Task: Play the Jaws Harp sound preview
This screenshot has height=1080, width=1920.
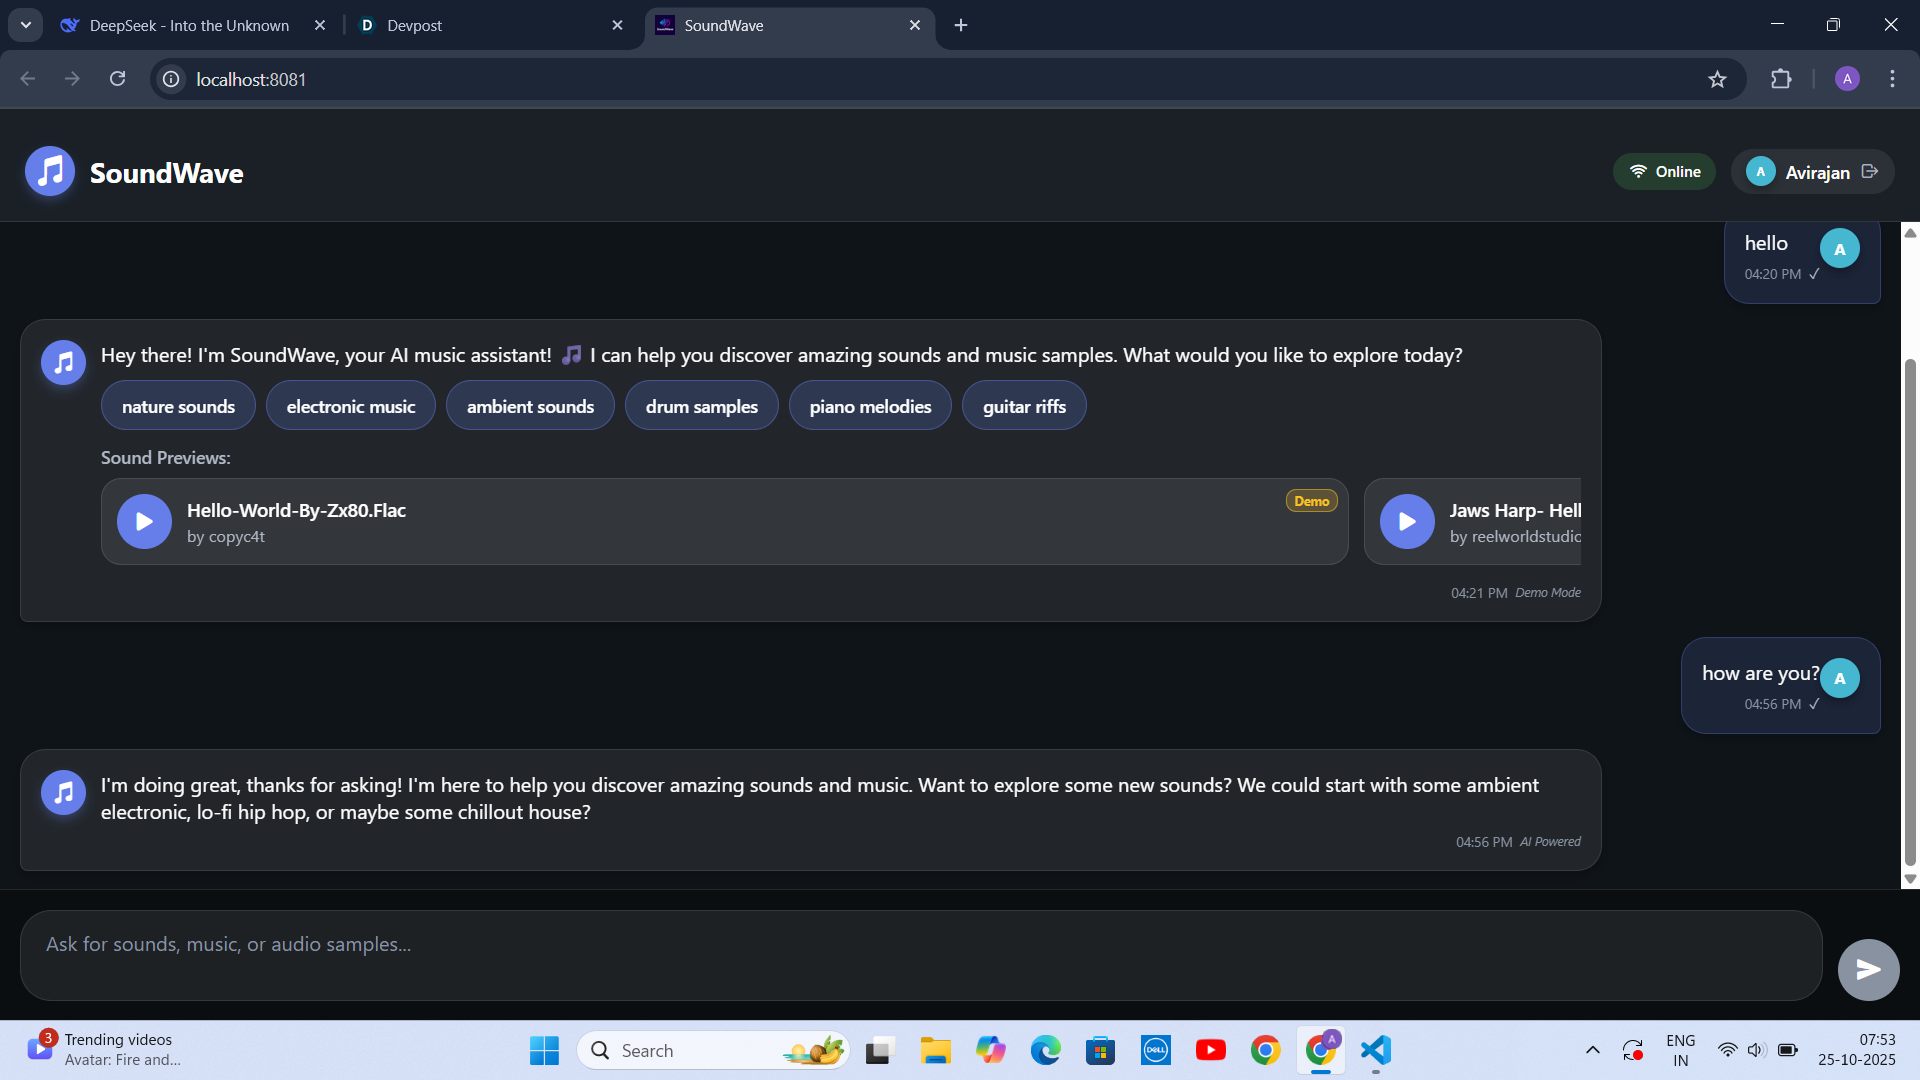Action: click(1407, 521)
